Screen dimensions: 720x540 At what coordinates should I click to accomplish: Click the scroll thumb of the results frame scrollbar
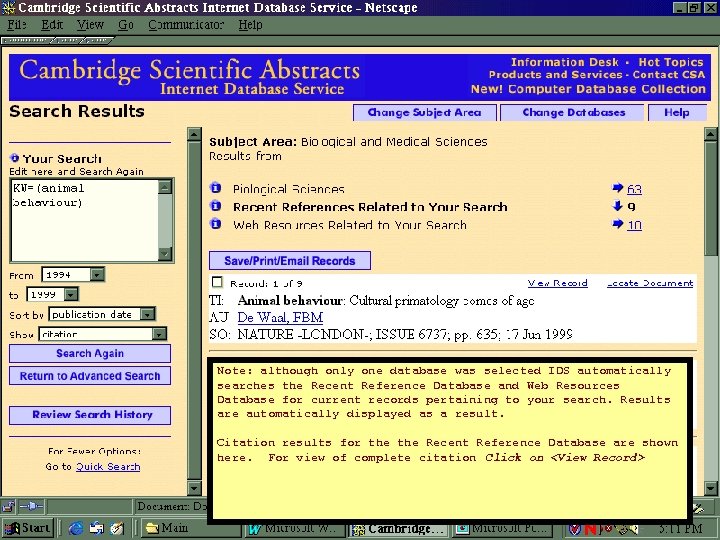tap(711, 198)
